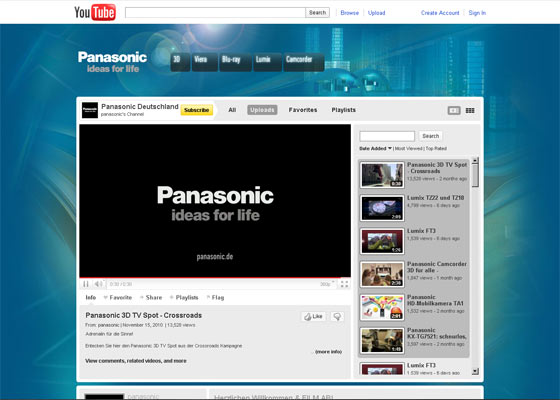Viewport: 560px width, 400px height.
Task: Click the red video progress bar
Action: coord(215,278)
